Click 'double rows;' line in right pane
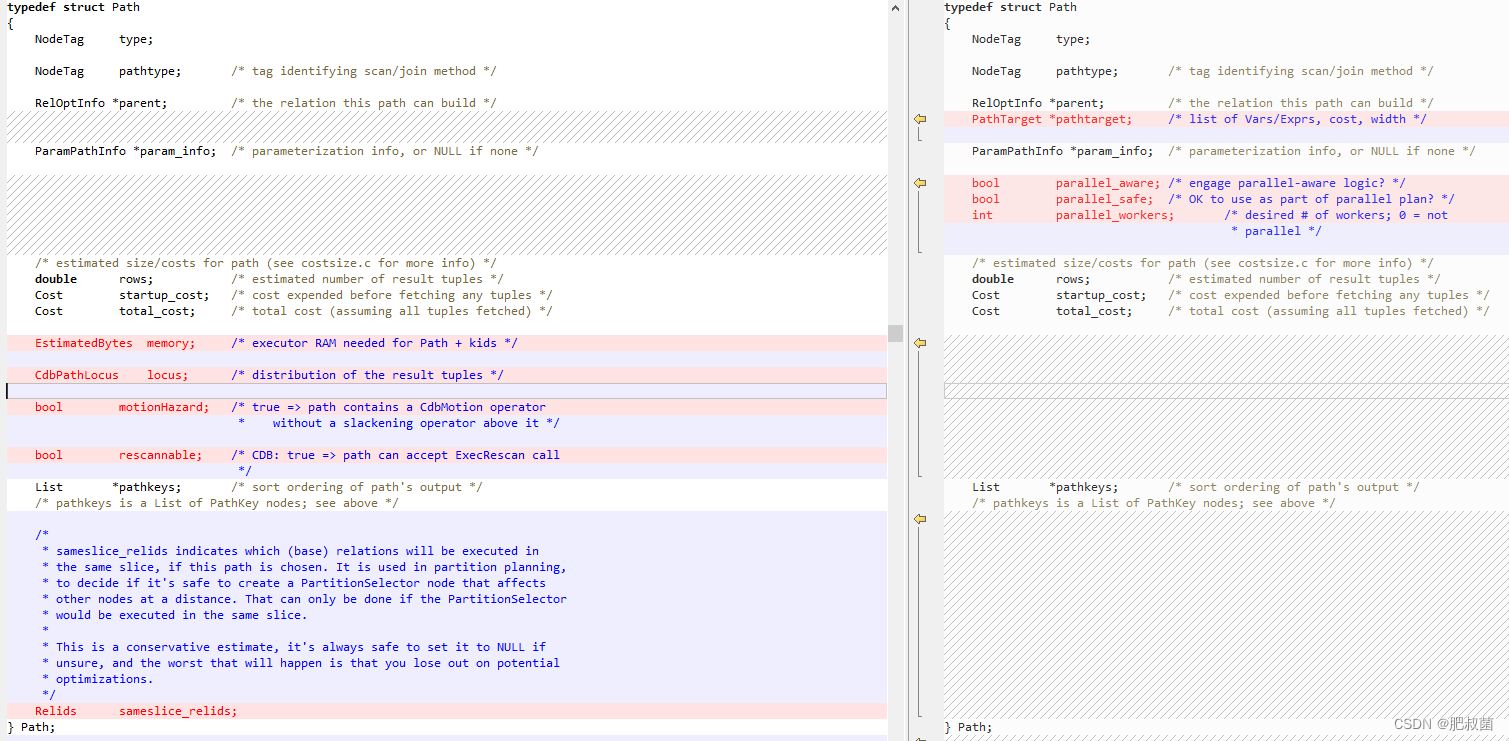This screenshot has height=741, width=1509. point(1206,279)
